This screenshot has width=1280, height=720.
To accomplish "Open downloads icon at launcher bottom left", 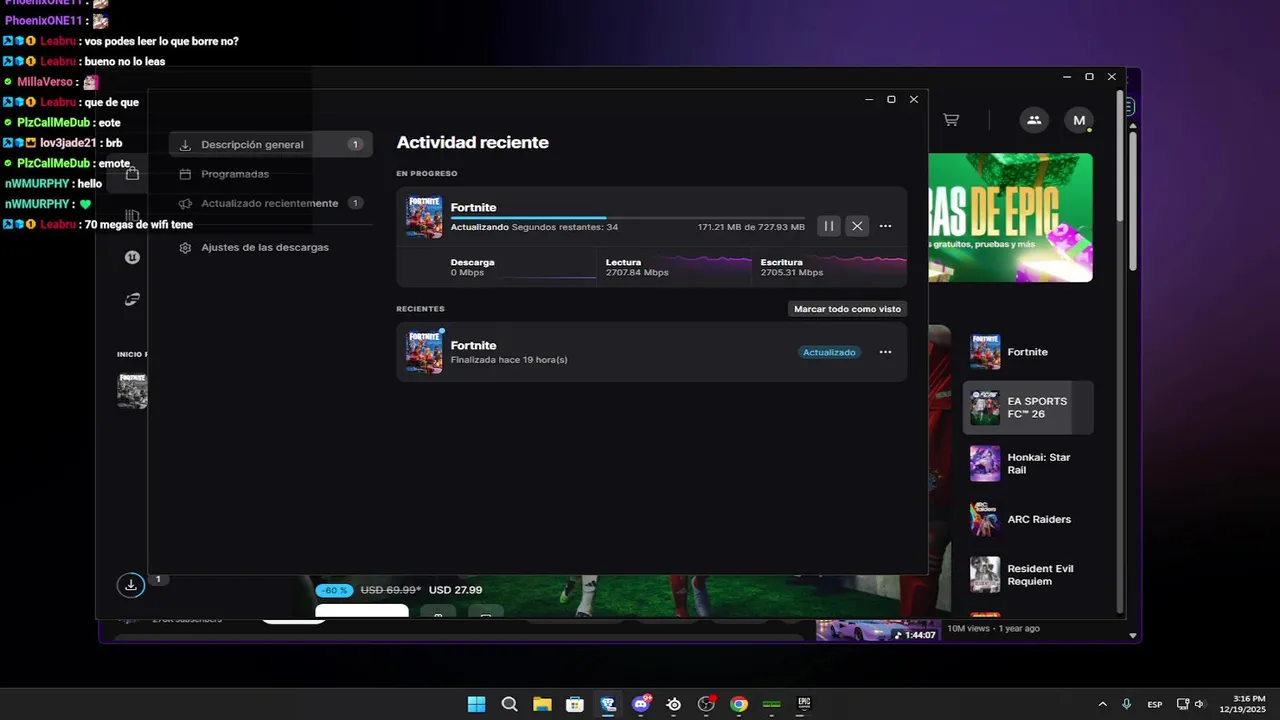I will pyautogui.click(x=131, y=585).
